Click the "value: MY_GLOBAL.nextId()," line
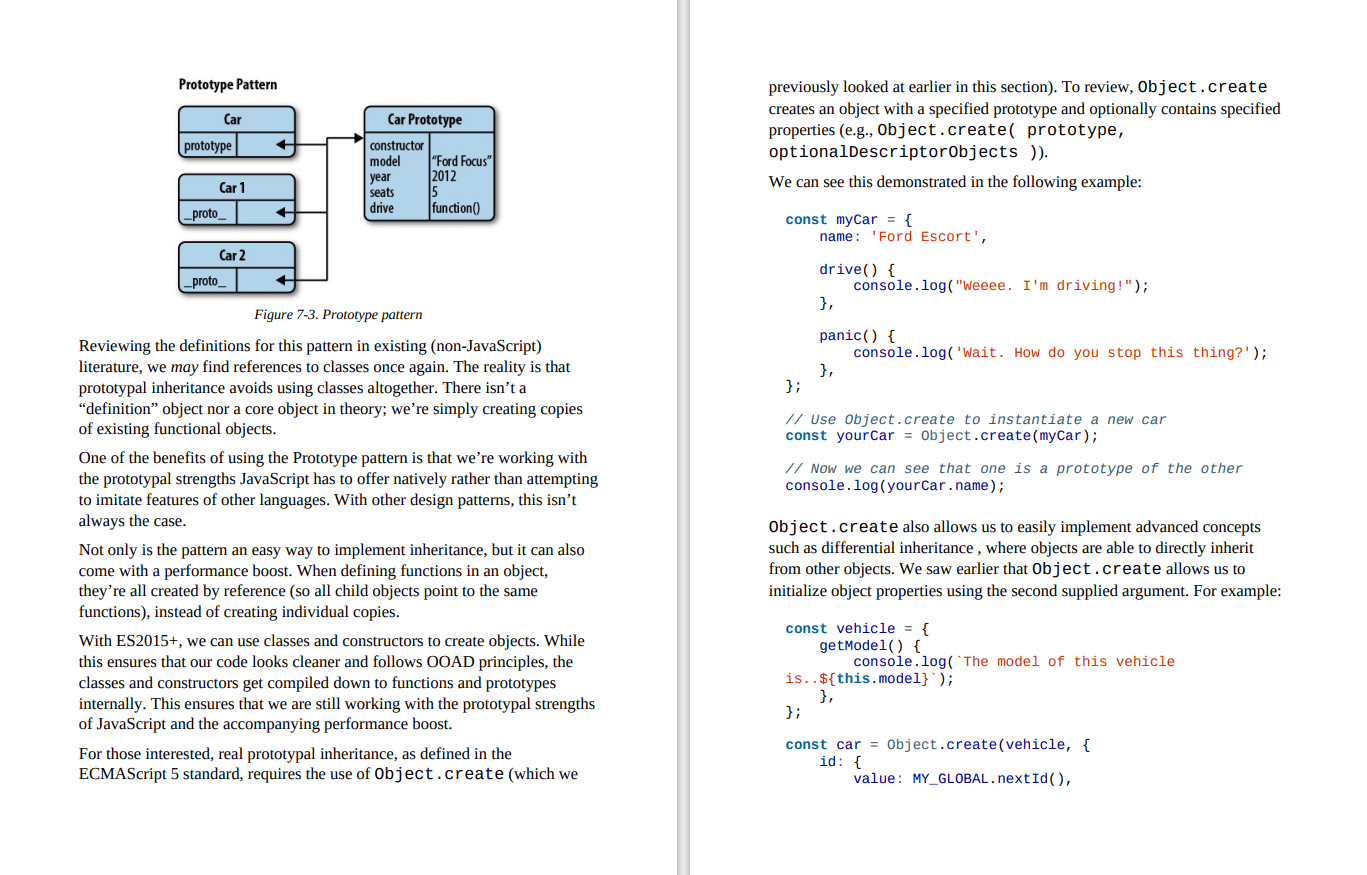Viewport: 1367px width, 875px height. (963, 778)
